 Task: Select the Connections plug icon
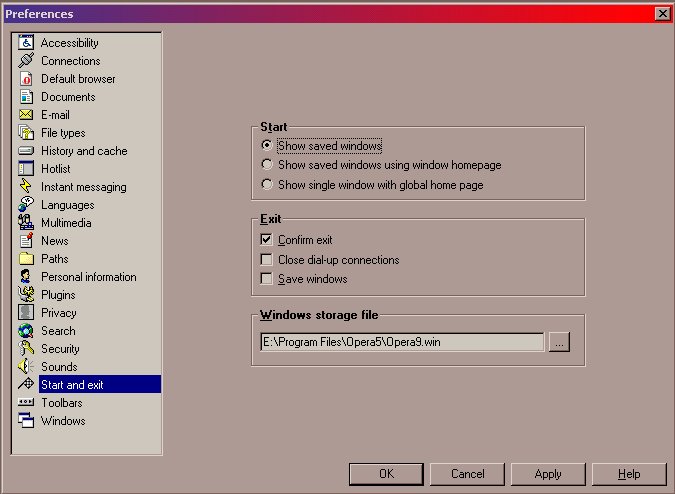pyautogui.click(x=26, y=61)
